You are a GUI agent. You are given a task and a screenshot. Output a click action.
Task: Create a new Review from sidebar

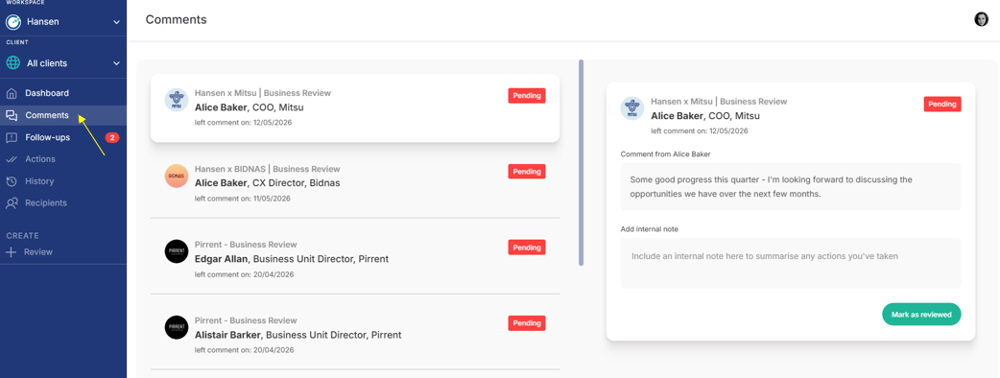(38, 252)
